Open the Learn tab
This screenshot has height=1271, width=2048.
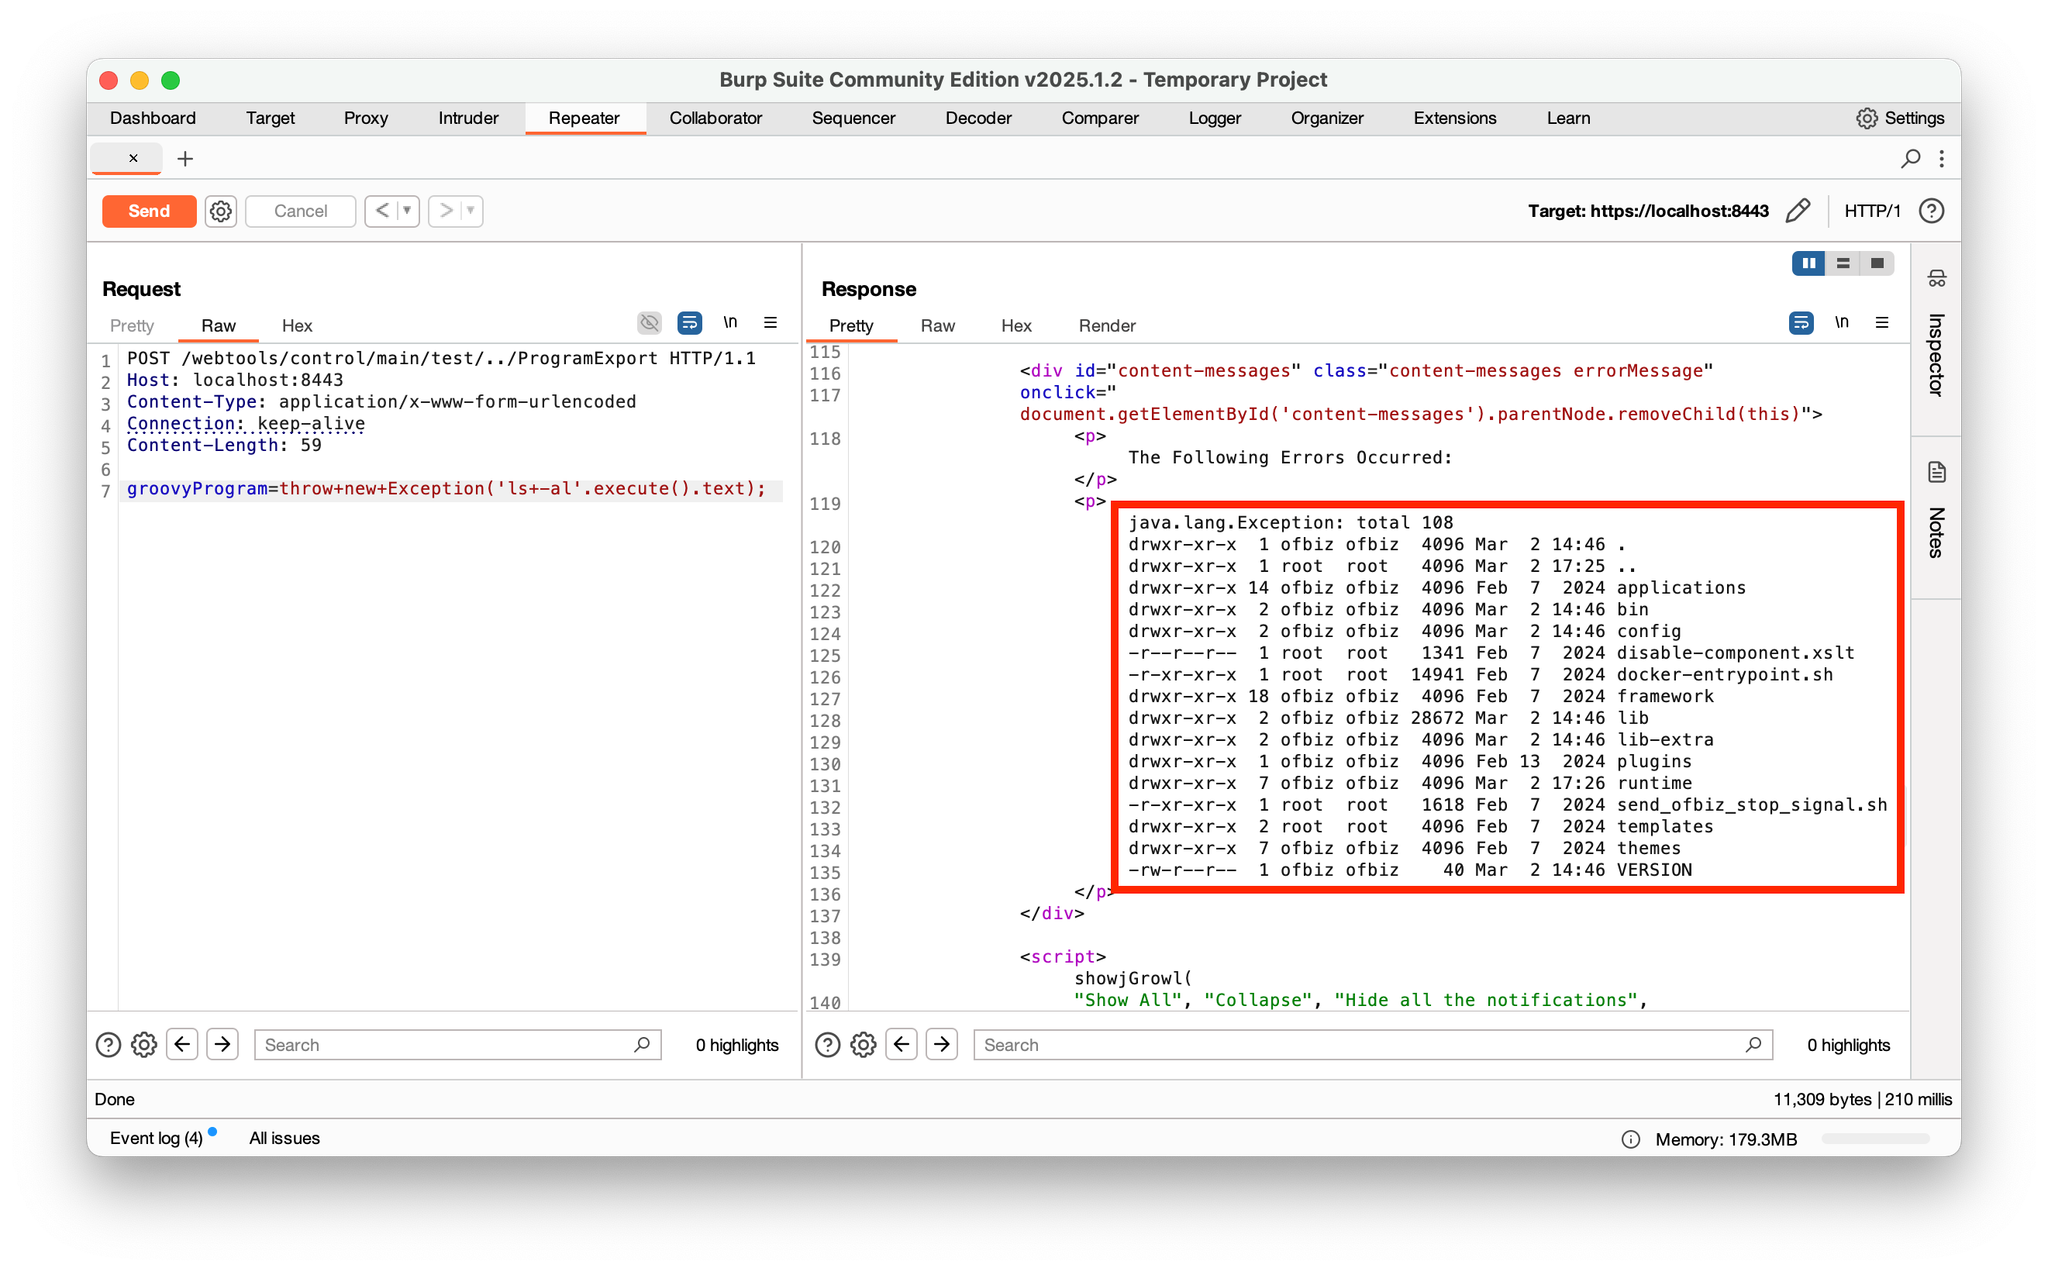point(1568,118)
